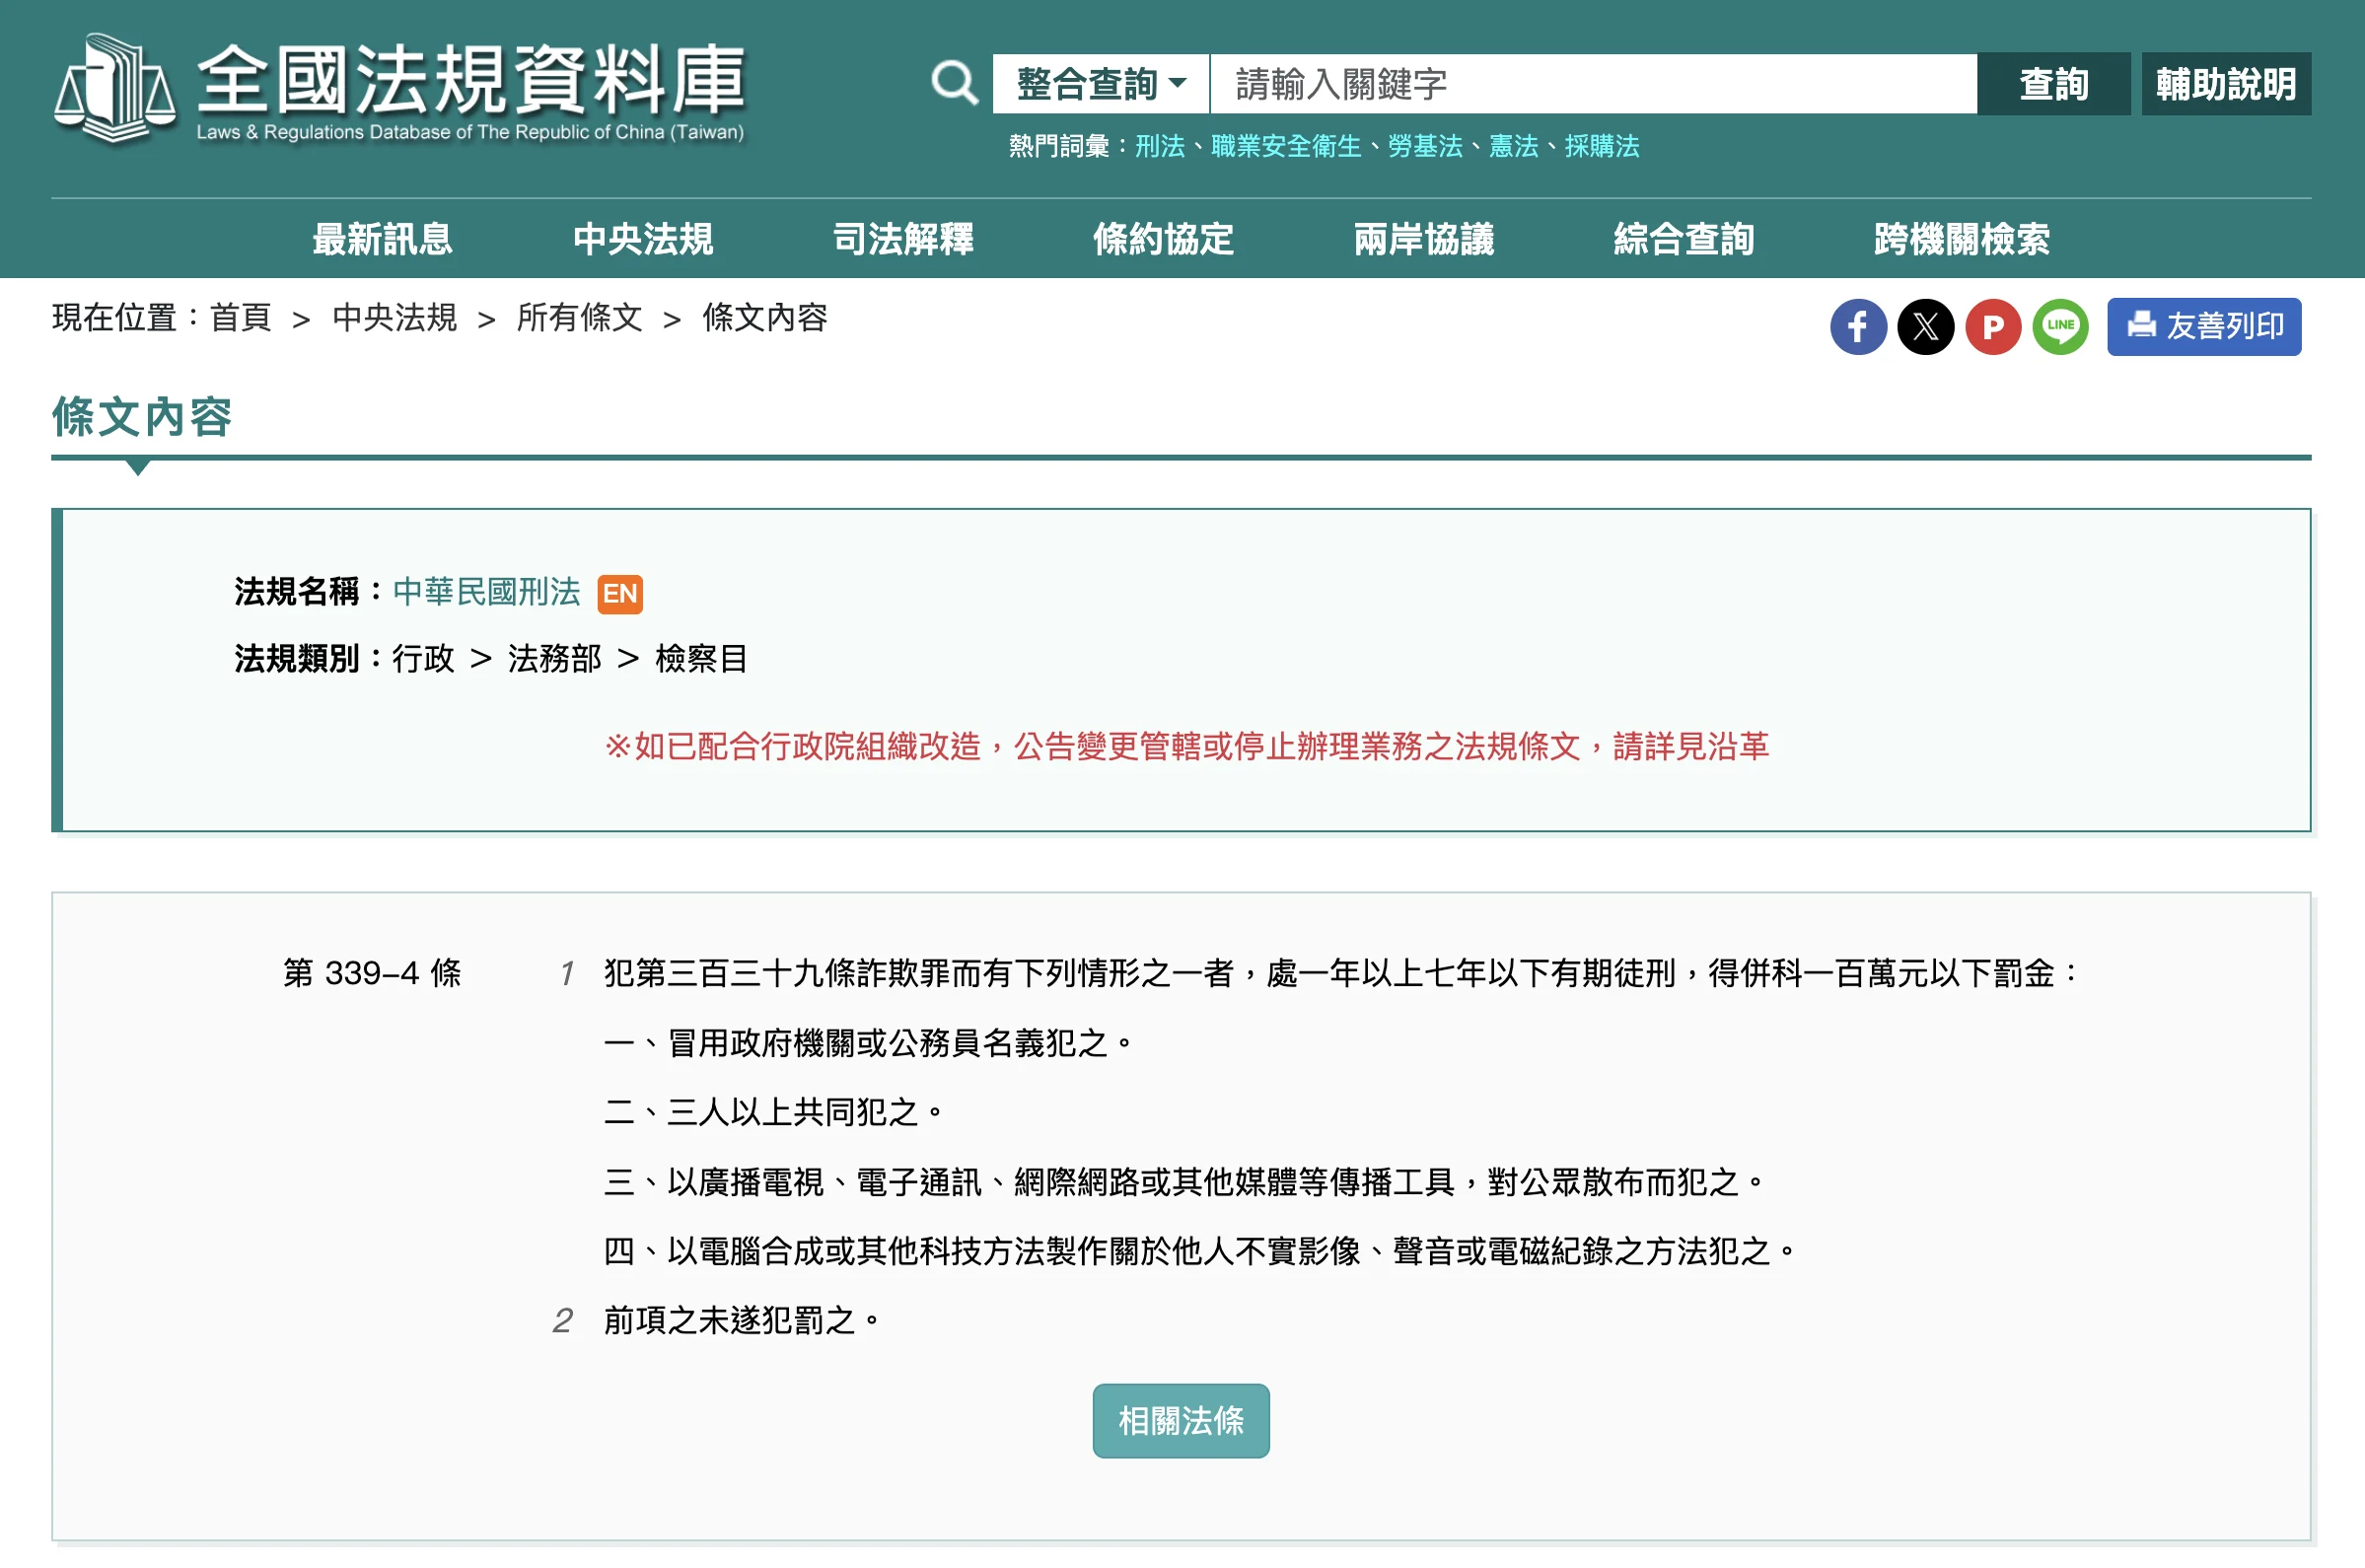This screenshot has width=2365, height=1568.
Task: Go to 首頁 in the breadcrumb
Action: (x=241, y=318)
